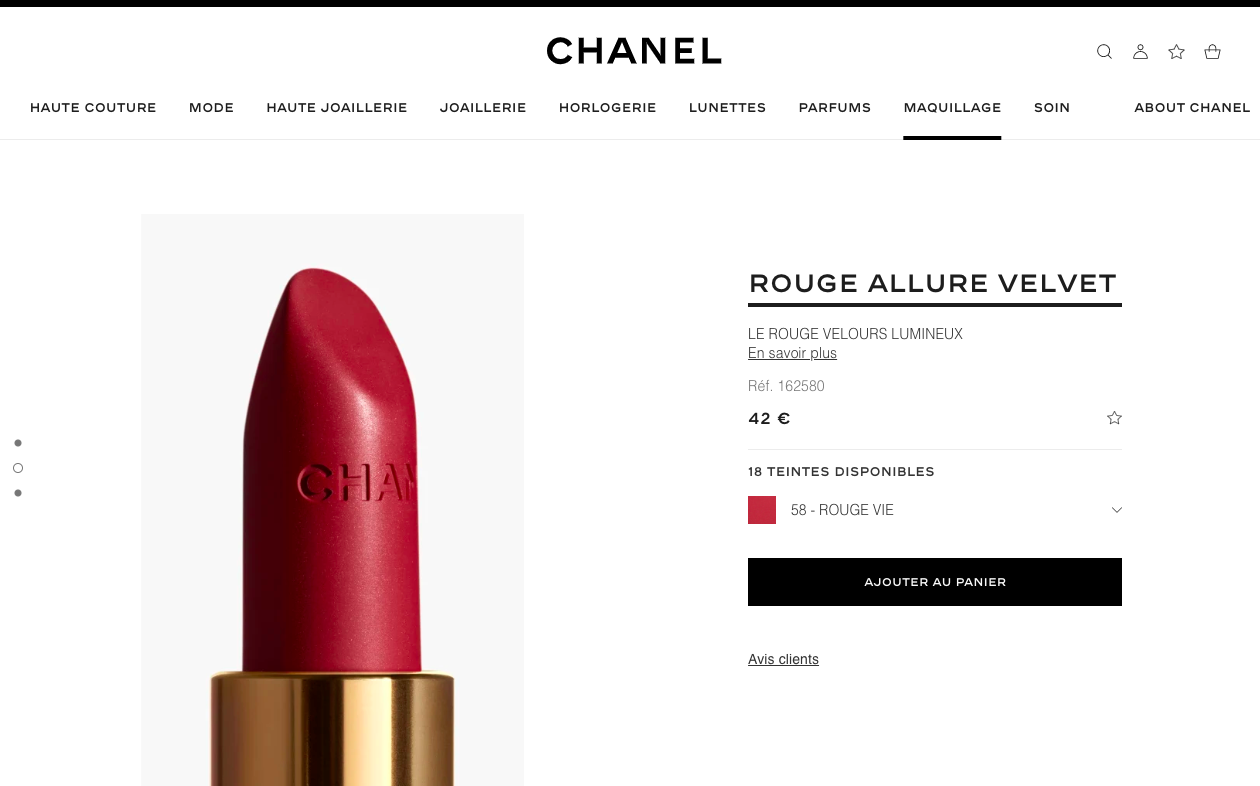Open the shopping bag icon
The height and width of the screenshot is (786, 1260).
pos(1212,52)
